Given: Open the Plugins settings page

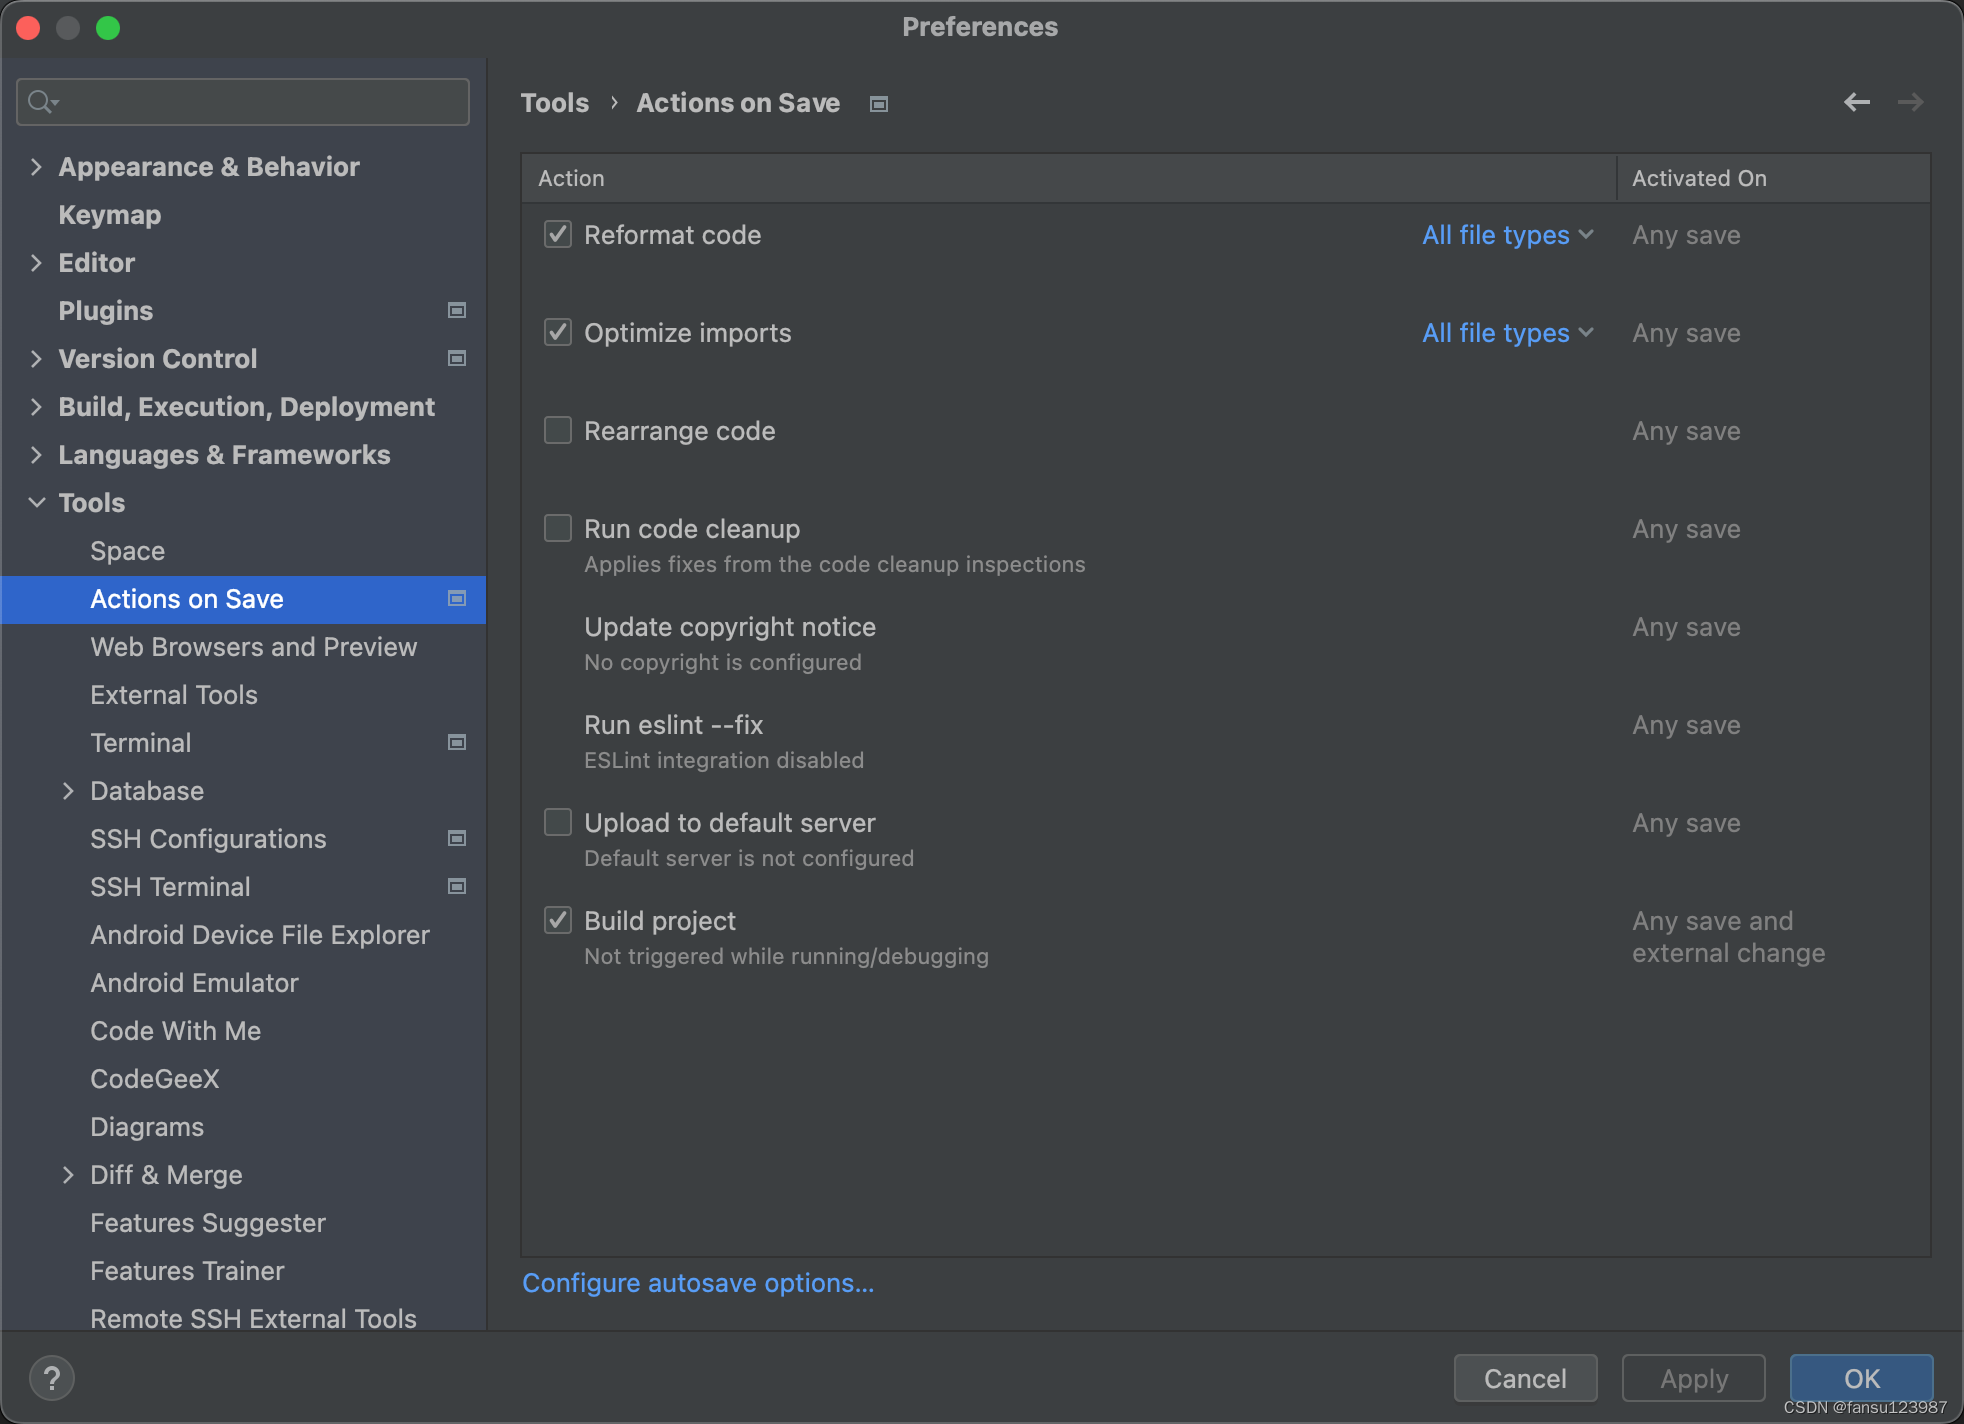Looking at the screenshot, I should coord(106,311).
